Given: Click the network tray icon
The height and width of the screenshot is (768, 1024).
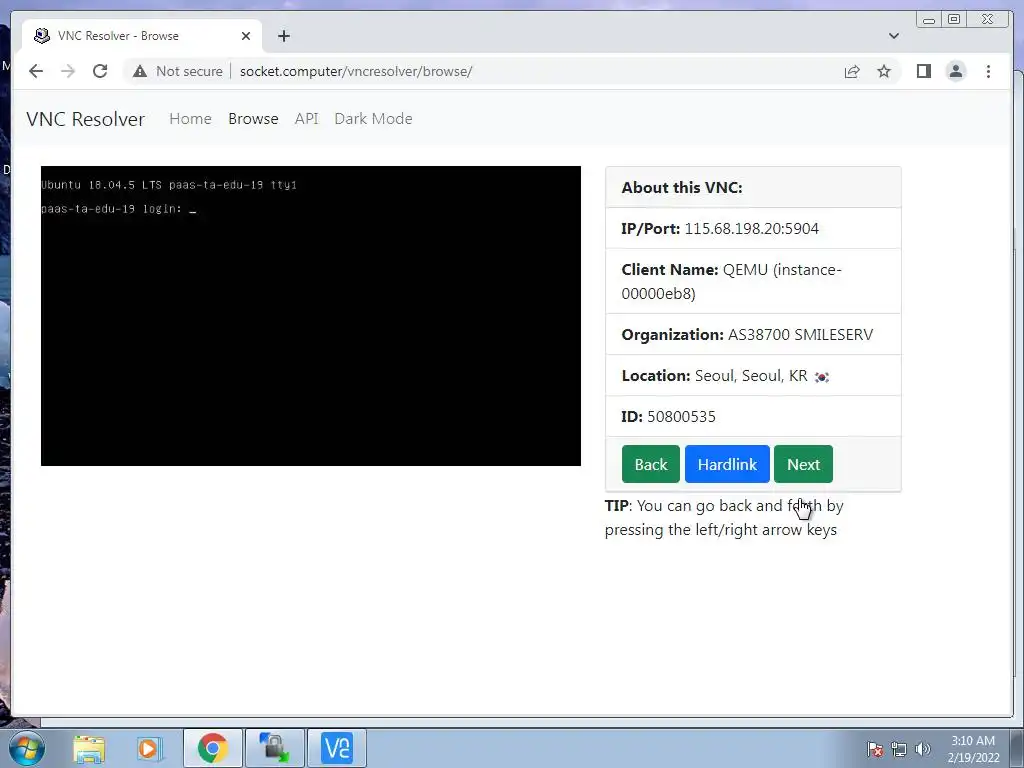Looking at the screenshot, I should [899, 749].
